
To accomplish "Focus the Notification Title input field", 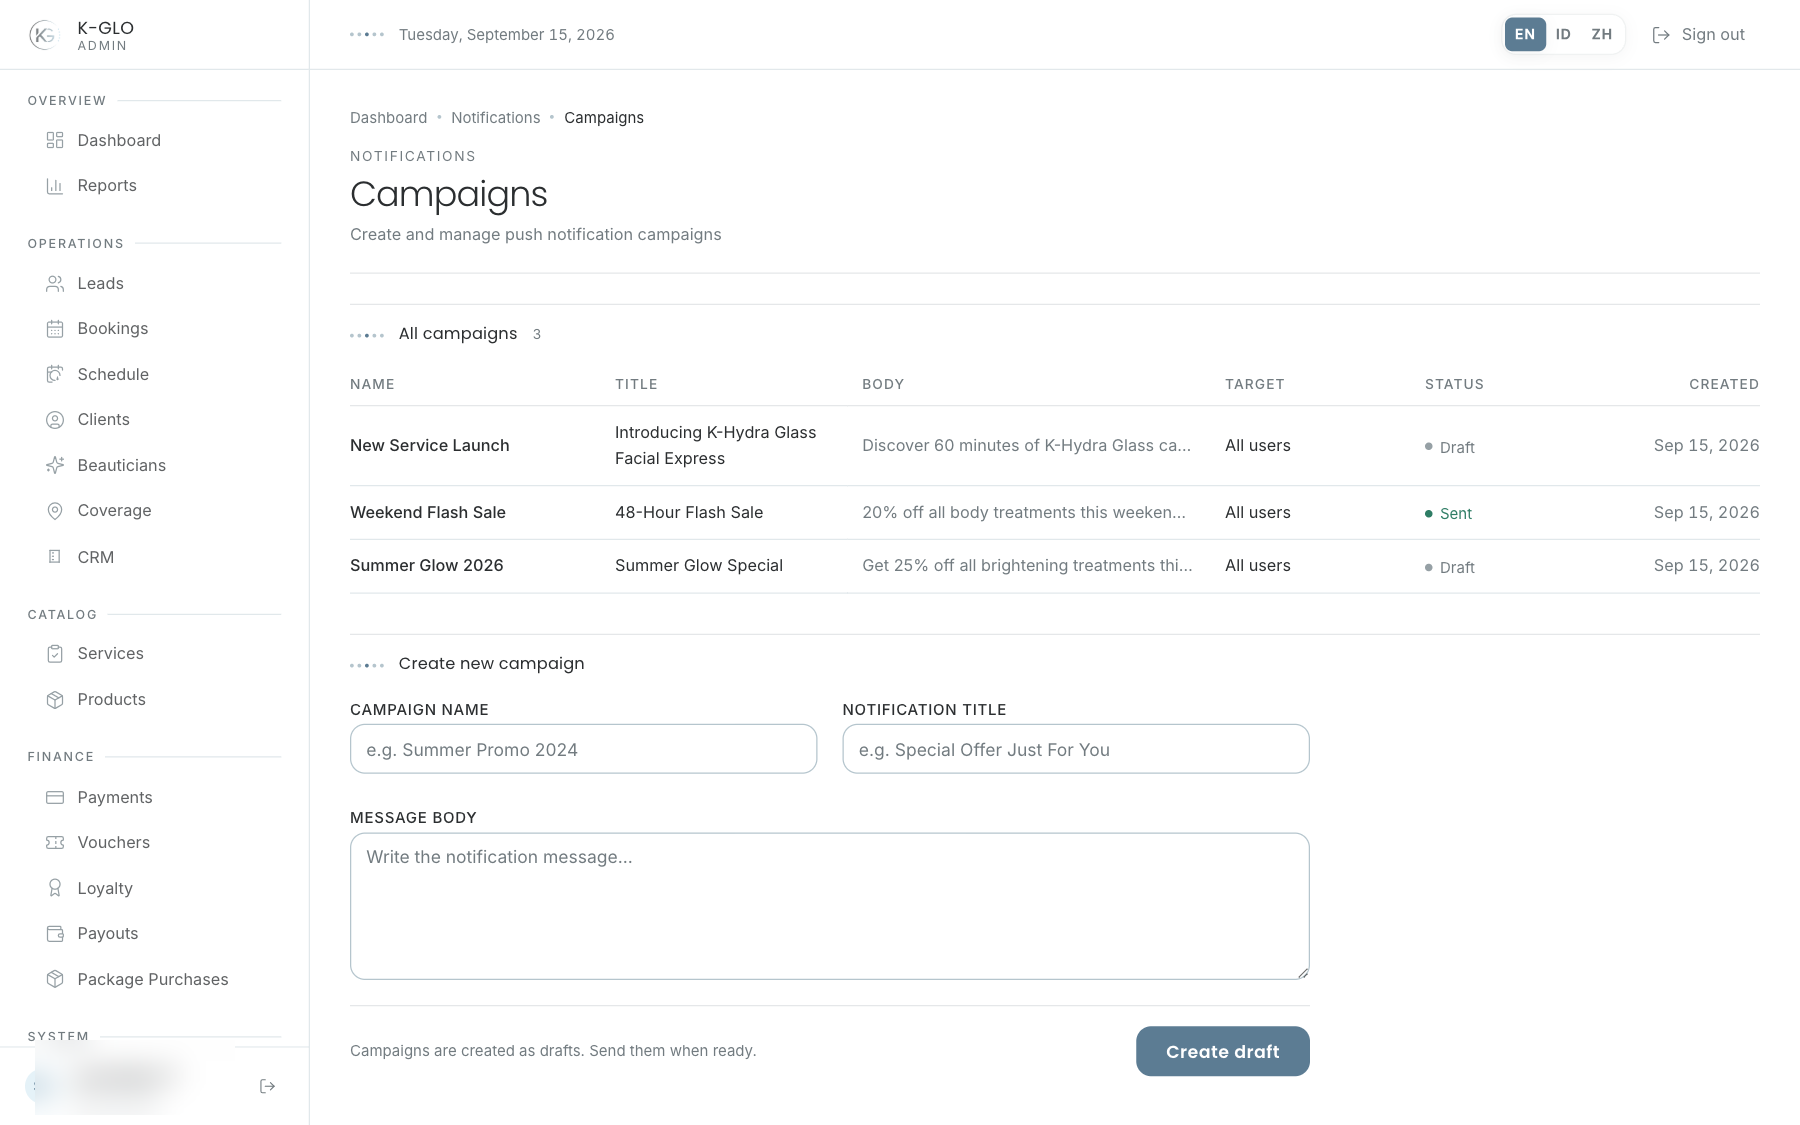I will (x=1076, y=749).
